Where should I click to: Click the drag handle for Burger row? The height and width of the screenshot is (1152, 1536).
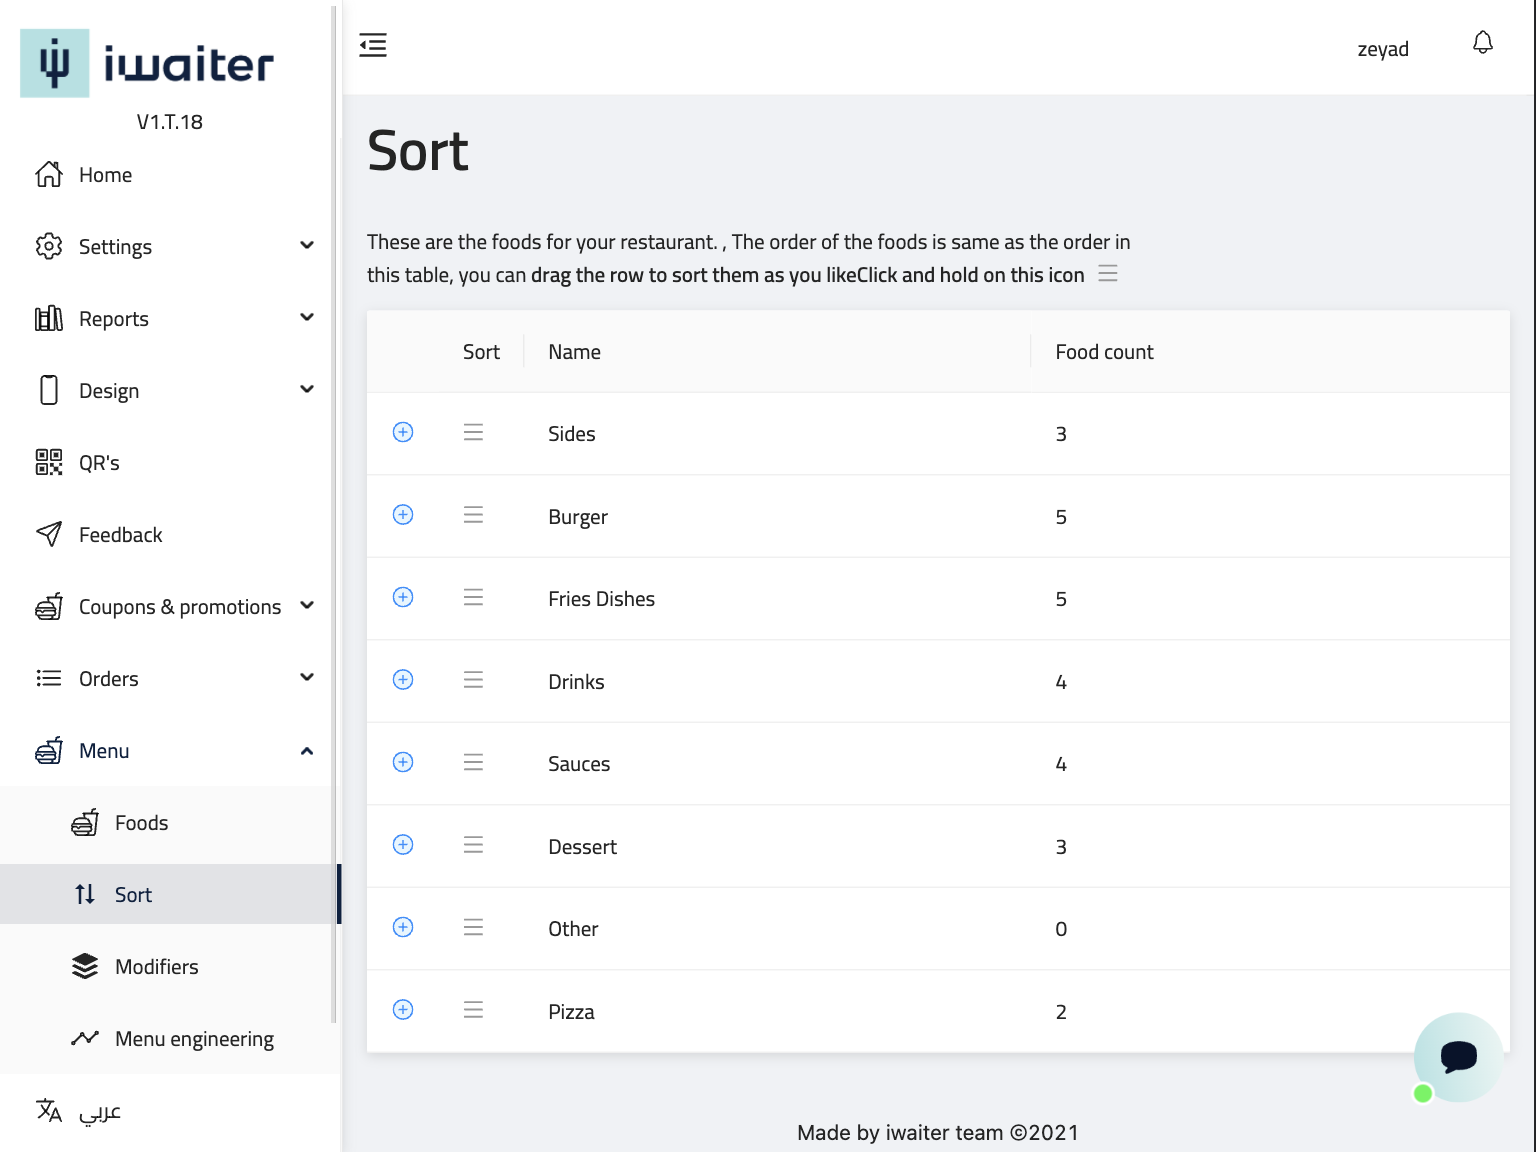point(473,515)
